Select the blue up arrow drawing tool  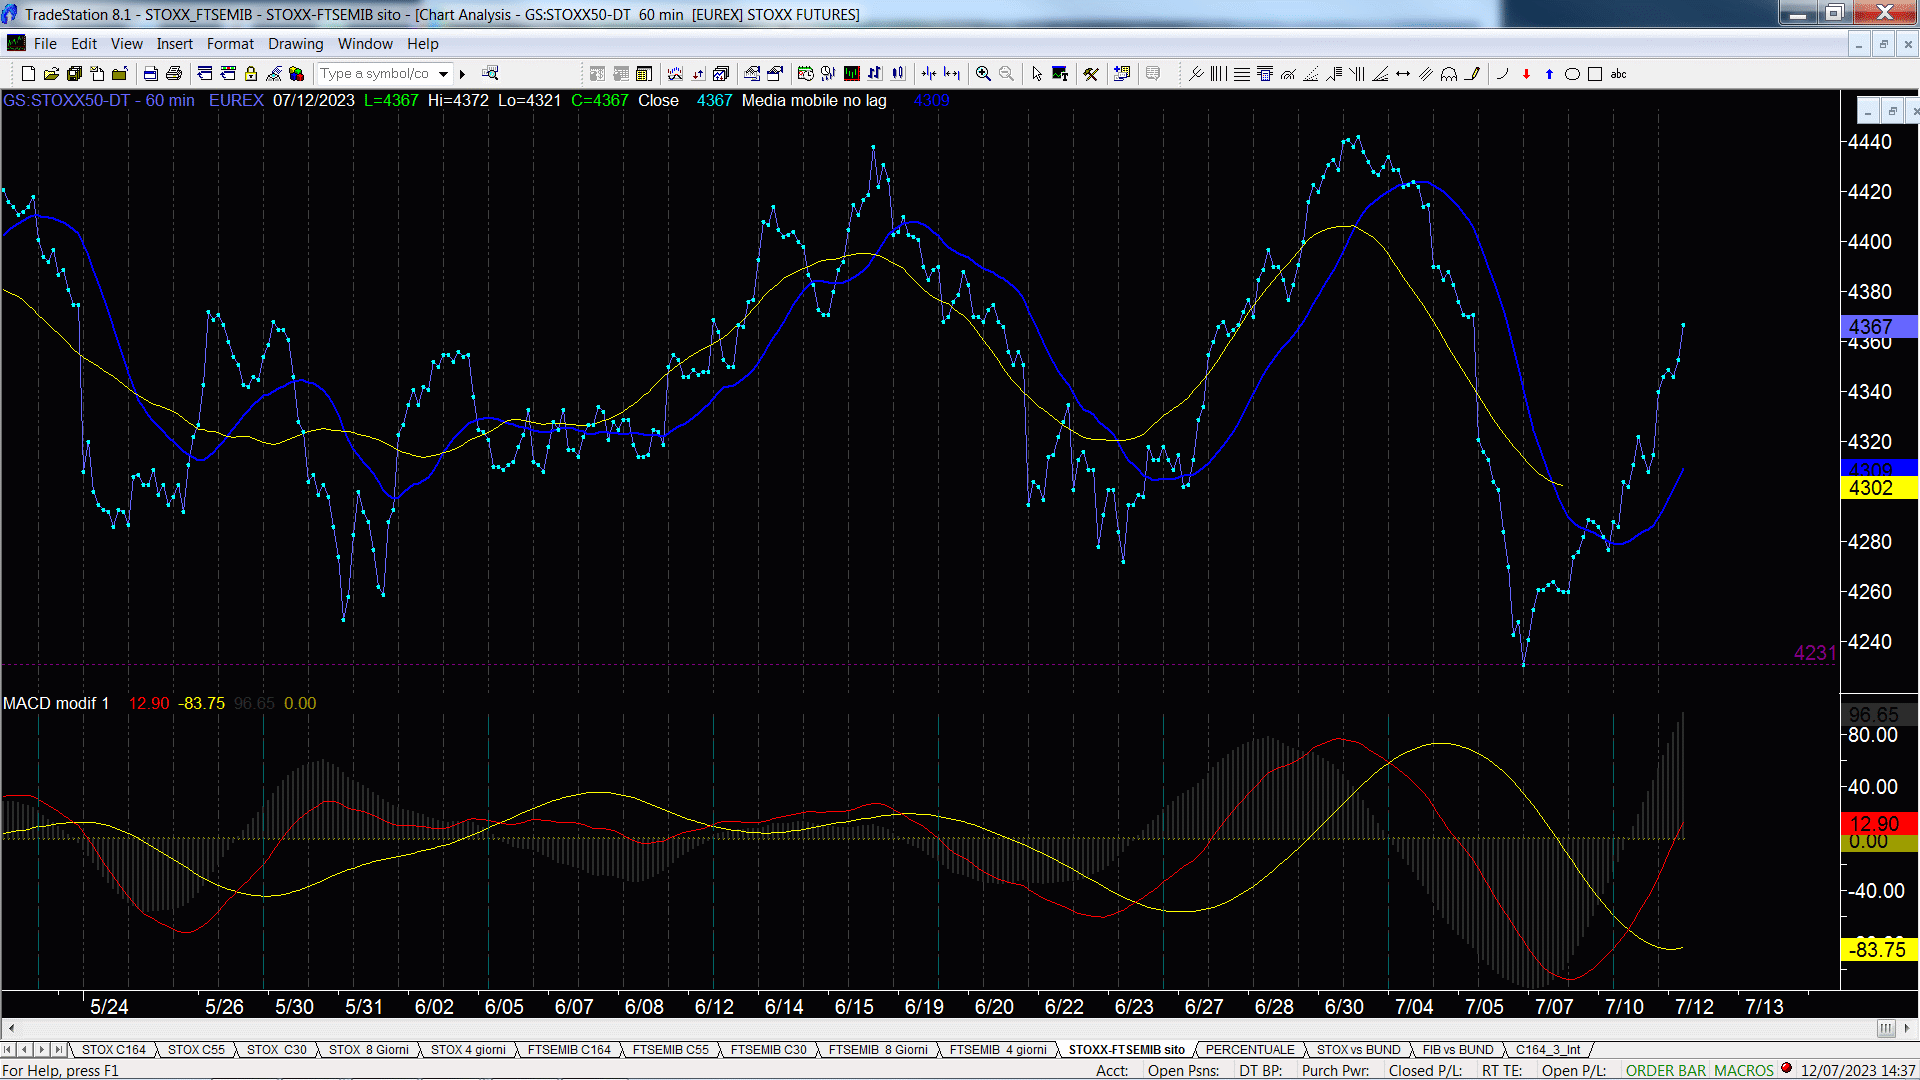pyautogui.click(x=1549, y=73)
